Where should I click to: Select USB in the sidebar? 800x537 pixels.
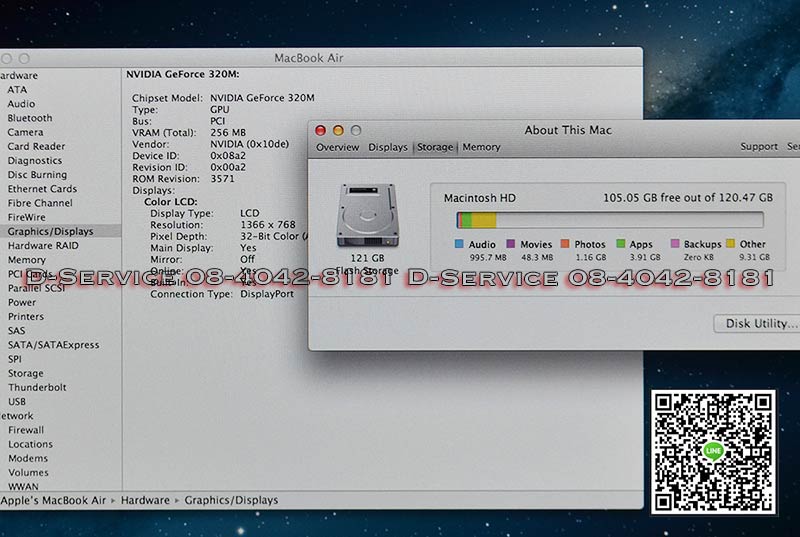pos(17,402)
